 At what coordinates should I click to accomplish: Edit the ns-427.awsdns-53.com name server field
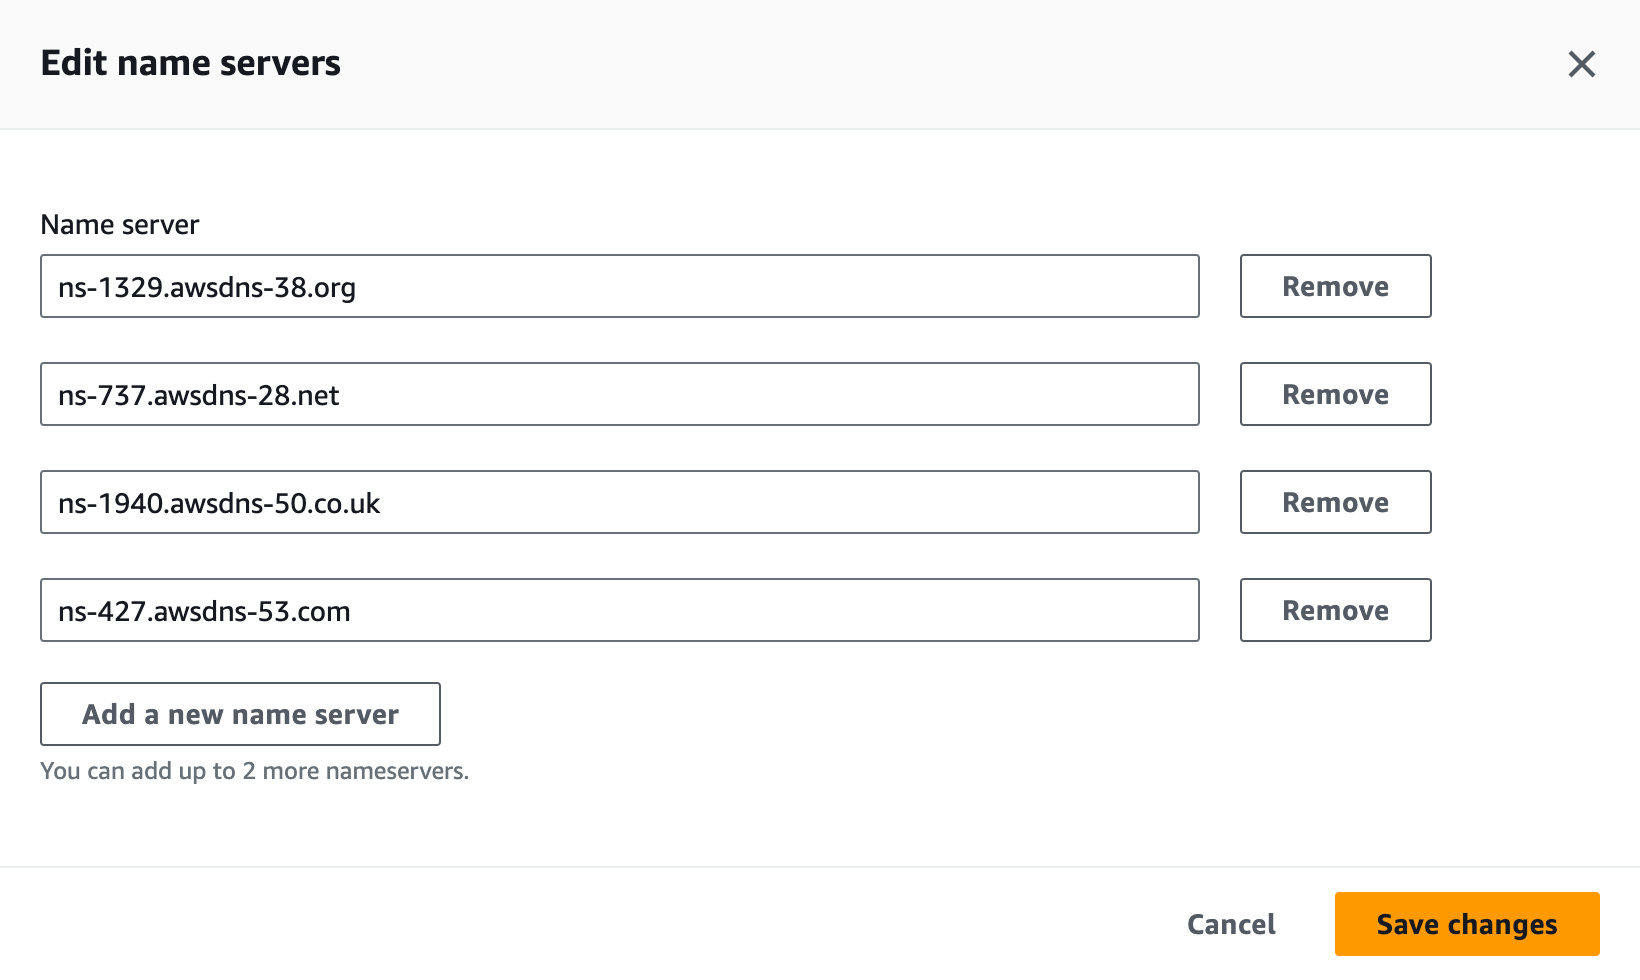click(620, 610)
